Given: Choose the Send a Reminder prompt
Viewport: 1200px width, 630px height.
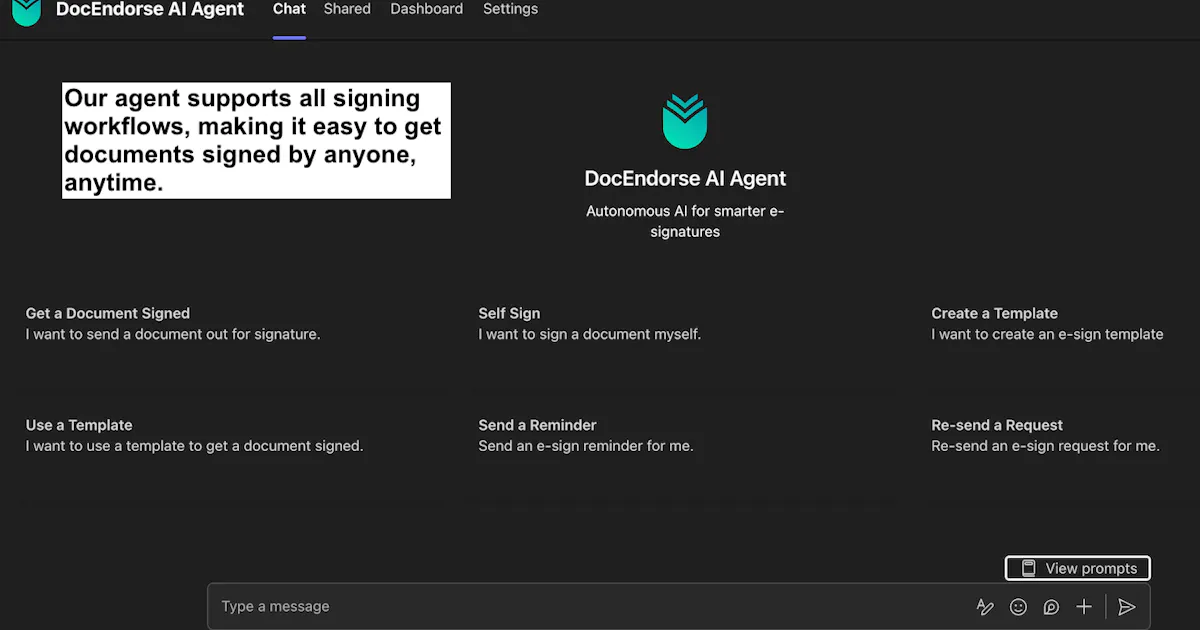Looking at the screenshot, I should [x=586, y=436].
